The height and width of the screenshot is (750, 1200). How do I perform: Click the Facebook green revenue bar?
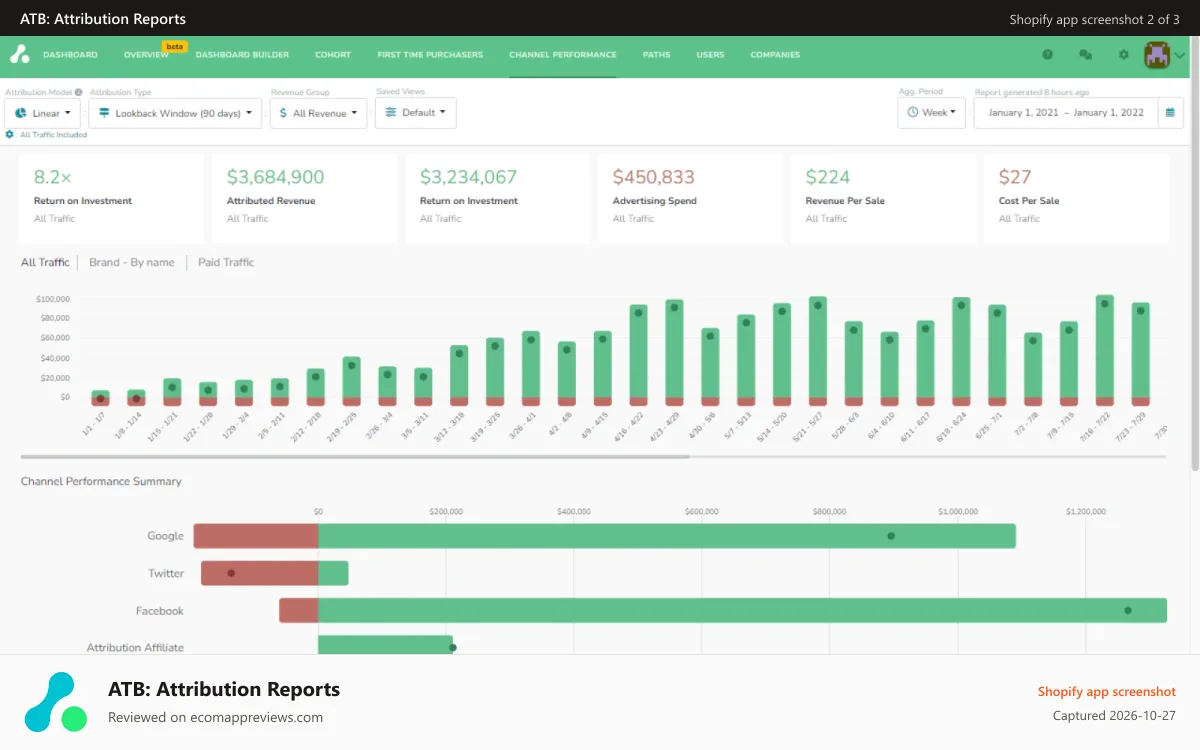coord(742,611)
